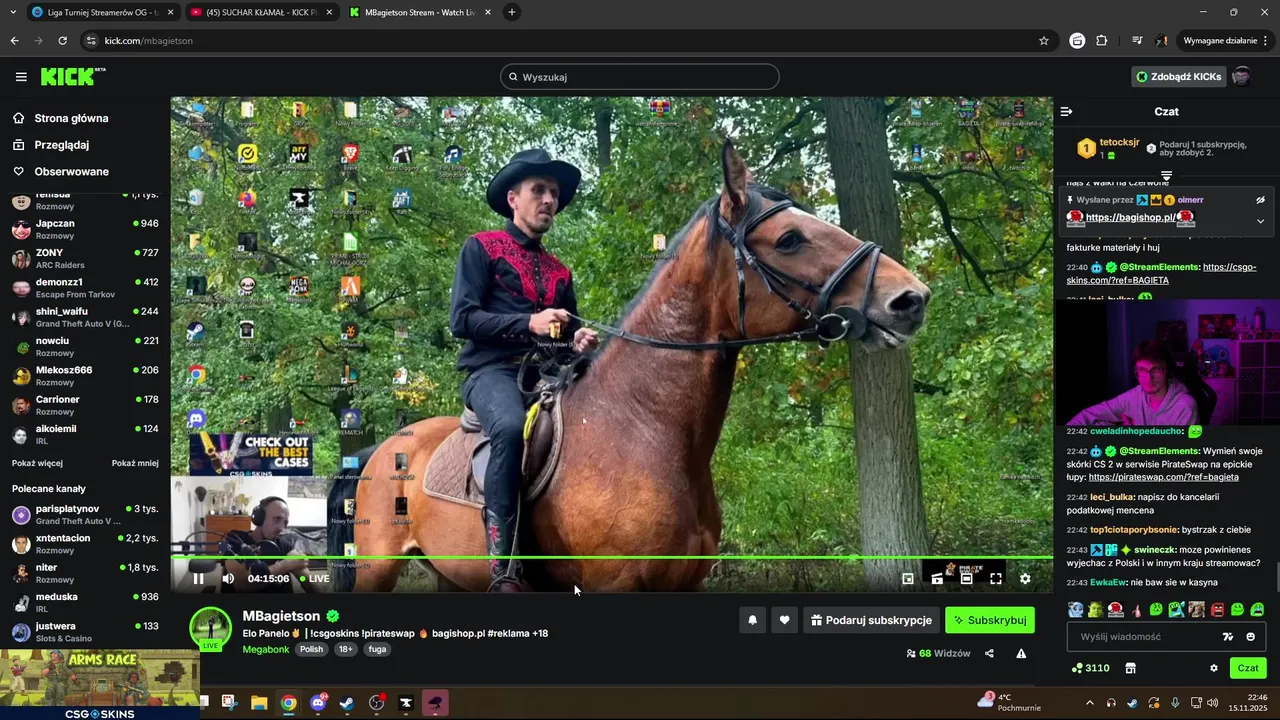Open pirateswap.com referral link
Viewport: 1280px width, 720px height.
point(1163,477)
